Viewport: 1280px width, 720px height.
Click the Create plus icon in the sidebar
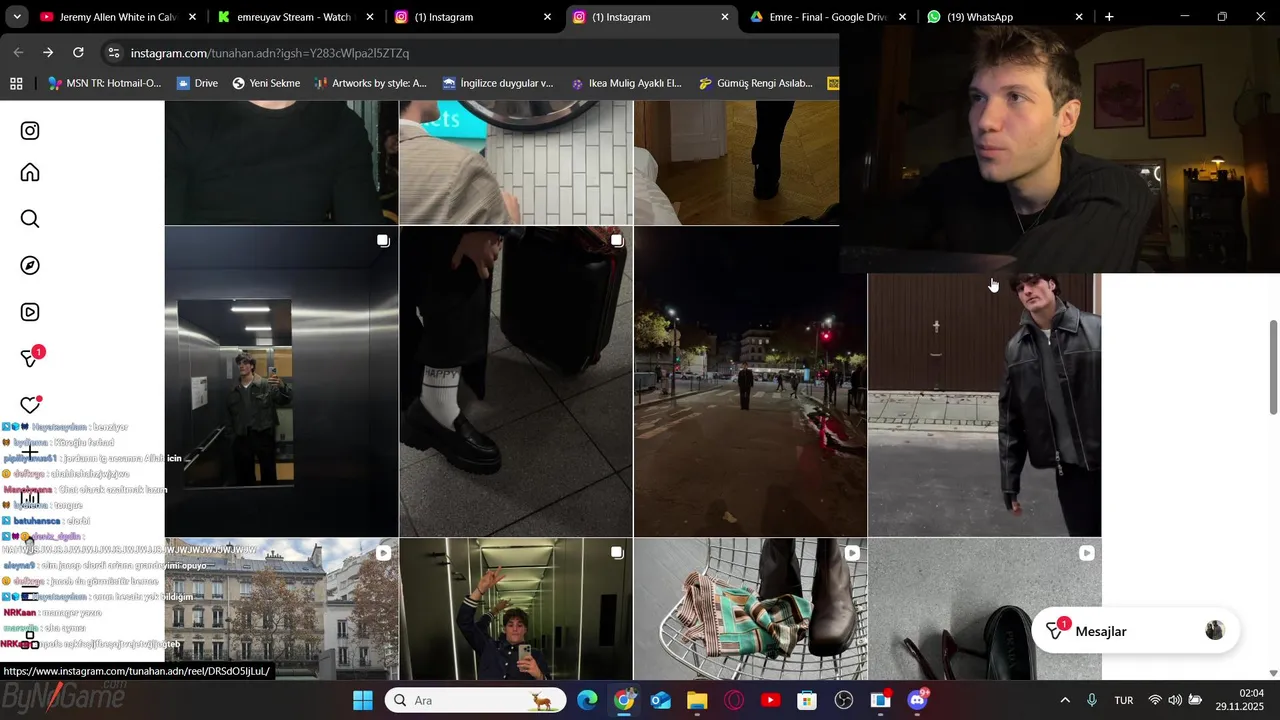pyautogui.click(x=30, y=452)
